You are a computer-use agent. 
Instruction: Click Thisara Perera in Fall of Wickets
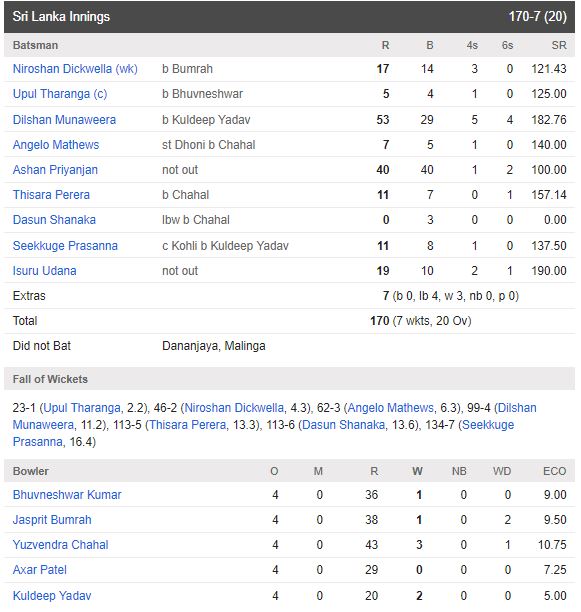[x=188, y=425]
